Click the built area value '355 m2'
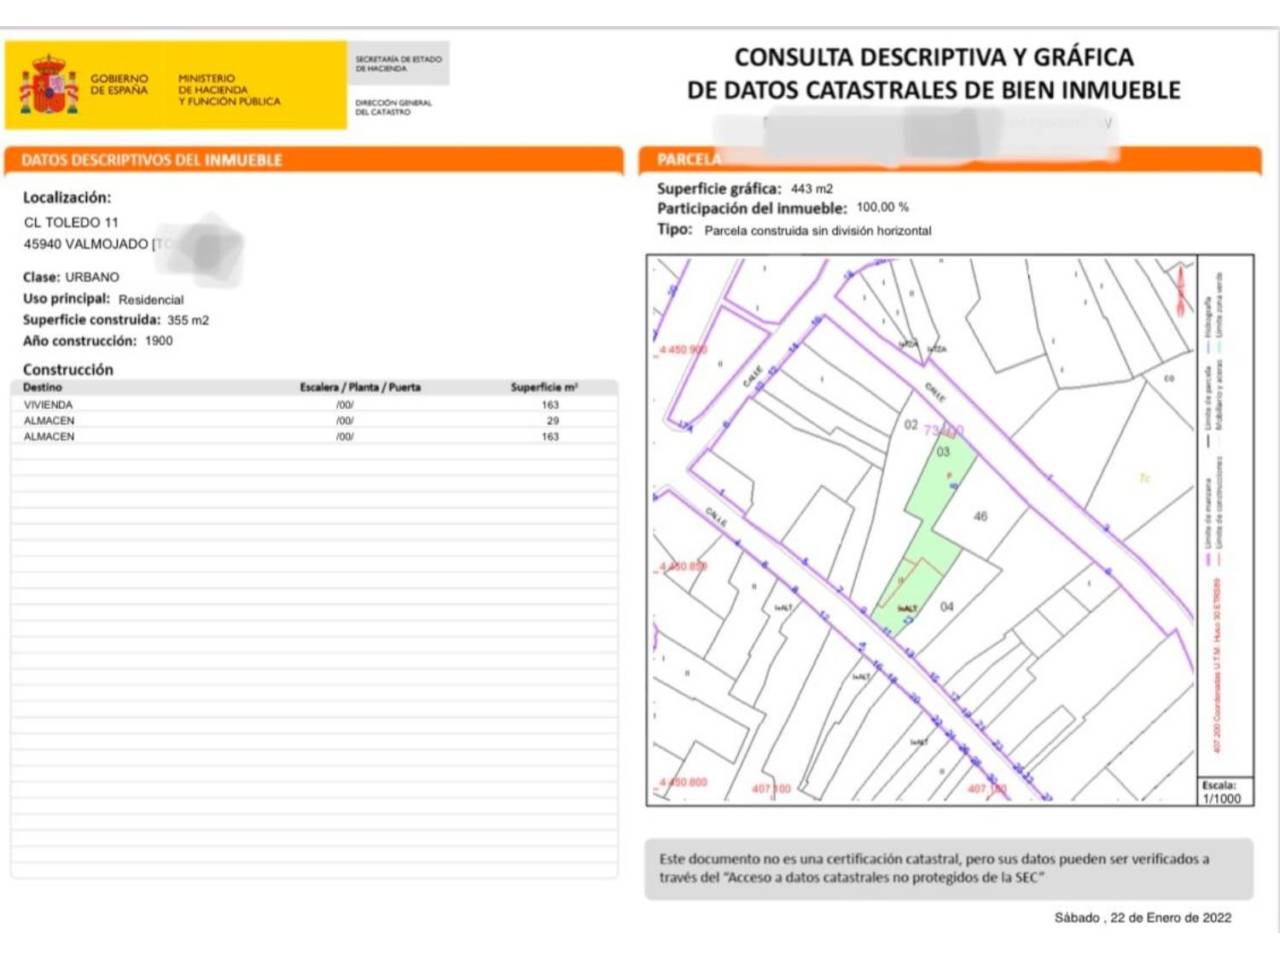The width and height of the screenshot is (1280, 960). (x=188, y=320)
